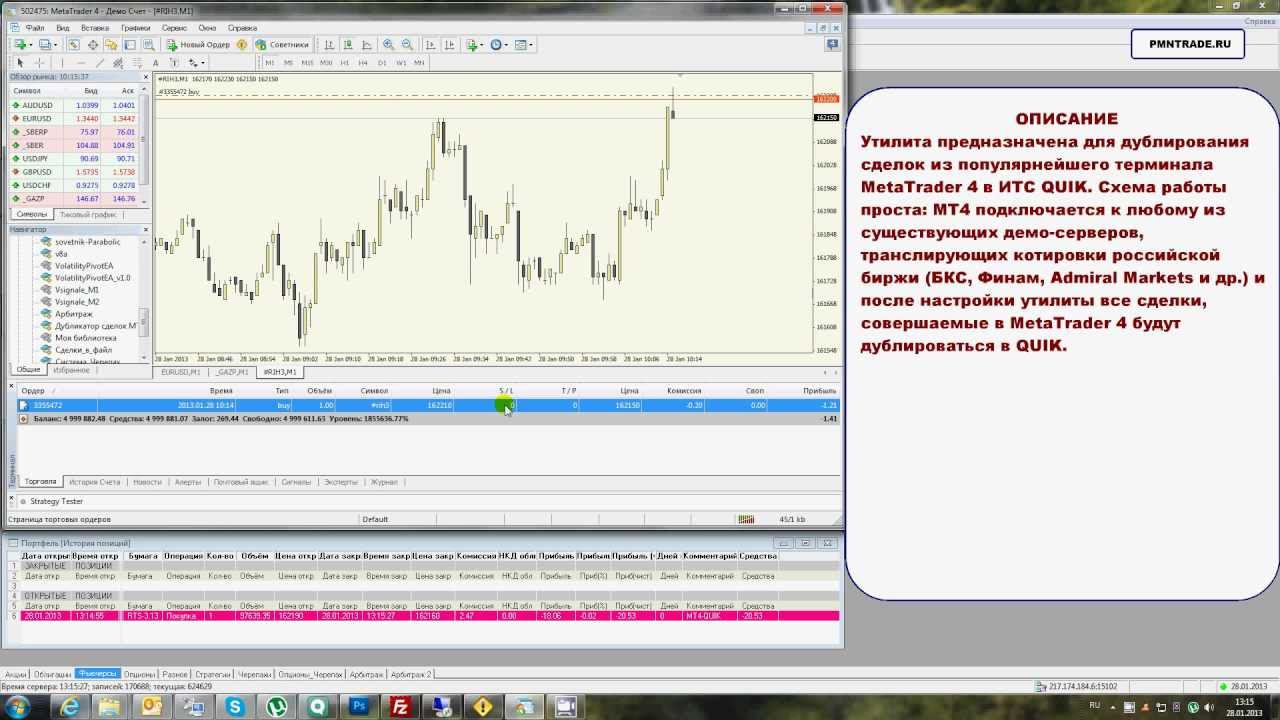Select EURUSD in Market Watch
Viewport: 1280px width, 720px height.
[74, 118]
